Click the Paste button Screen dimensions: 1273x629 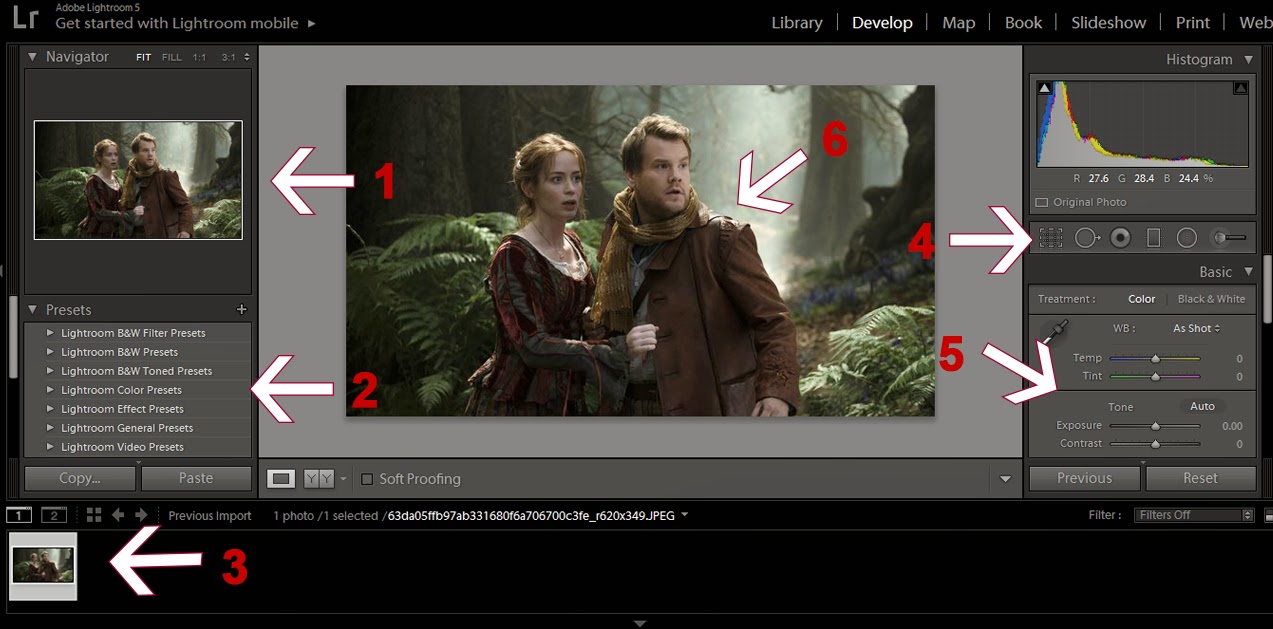[196, 478]
